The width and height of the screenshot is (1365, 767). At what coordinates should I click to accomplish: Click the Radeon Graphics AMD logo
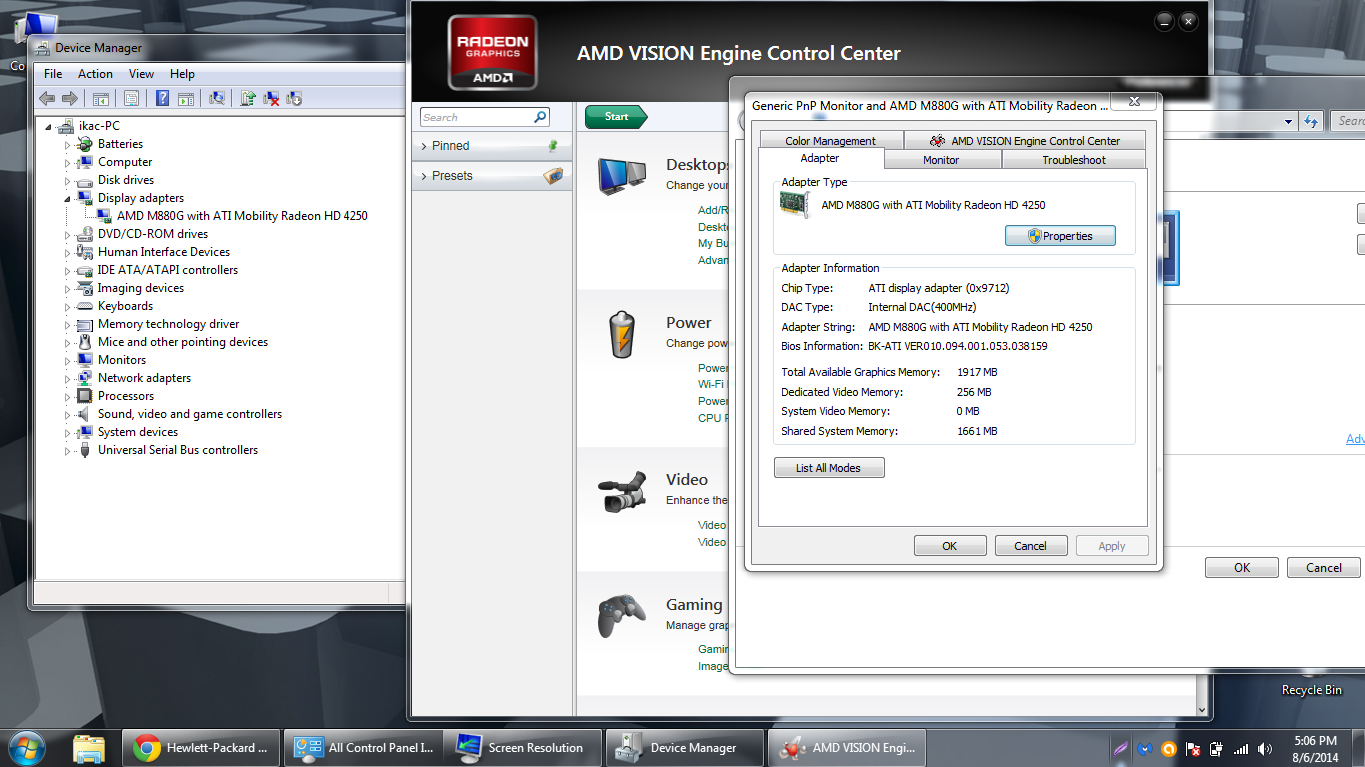click(493, 53)
